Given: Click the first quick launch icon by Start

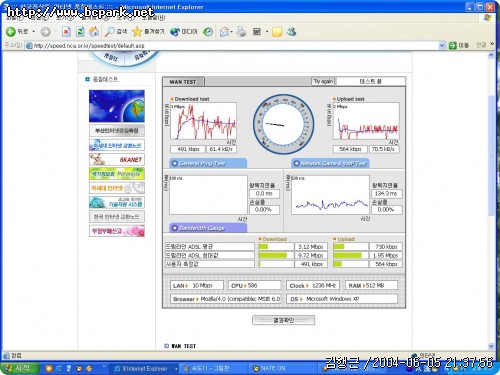Looking at the screenshot, I should pyautogui.click(x=49, y=368).
